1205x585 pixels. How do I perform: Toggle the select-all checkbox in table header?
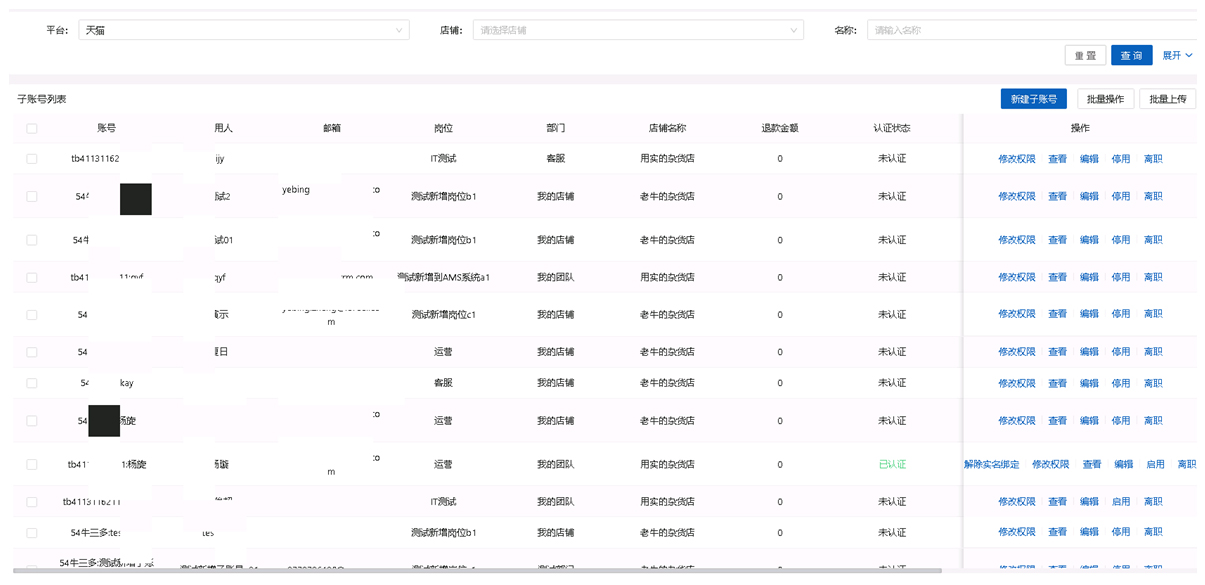click(32, 129)
